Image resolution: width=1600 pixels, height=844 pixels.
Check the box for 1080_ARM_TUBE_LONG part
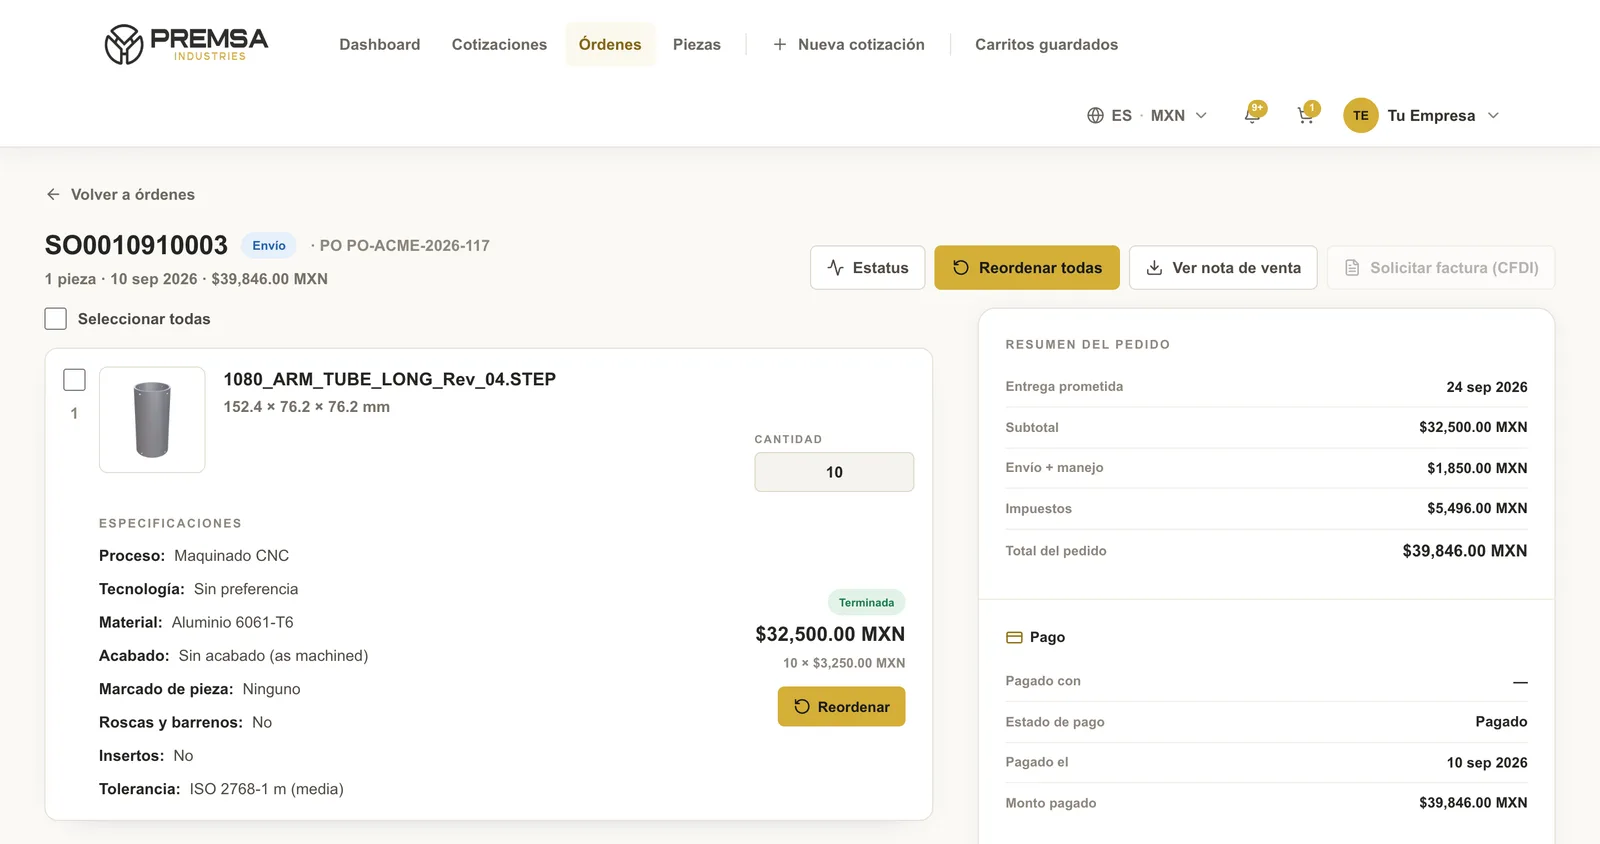tap(74, 380)
